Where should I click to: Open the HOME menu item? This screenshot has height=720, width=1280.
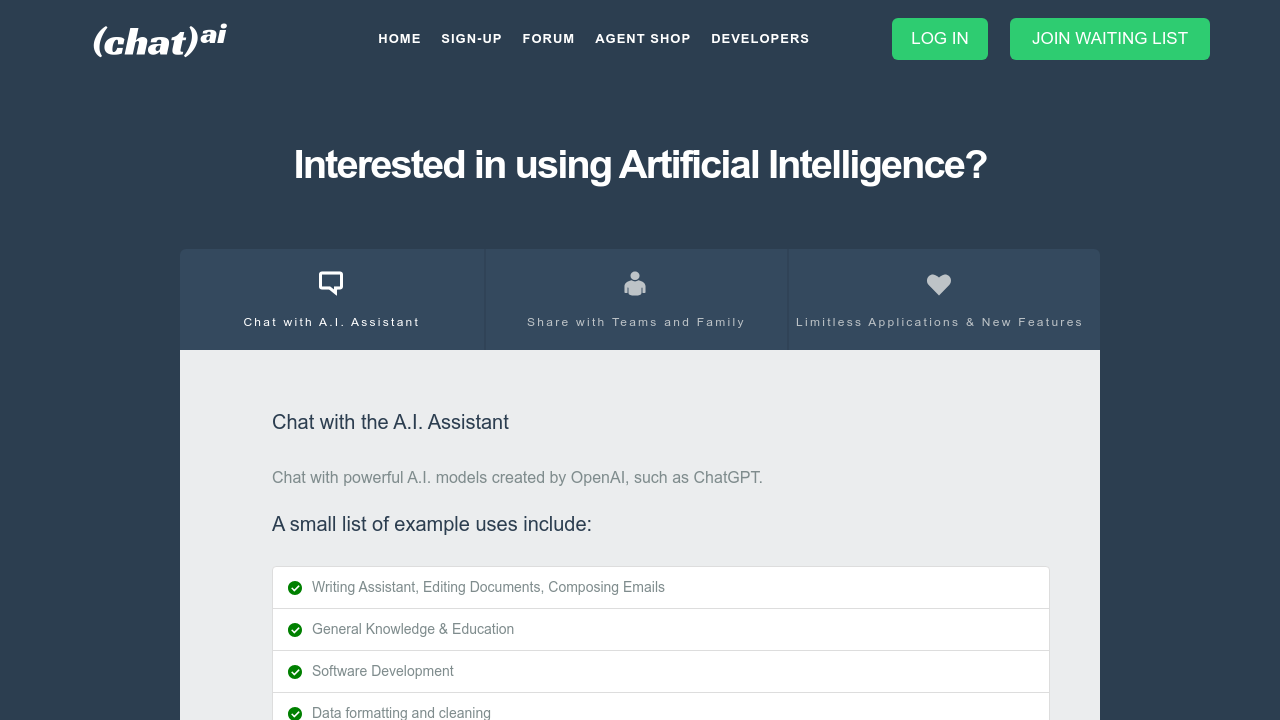(399, 39)
